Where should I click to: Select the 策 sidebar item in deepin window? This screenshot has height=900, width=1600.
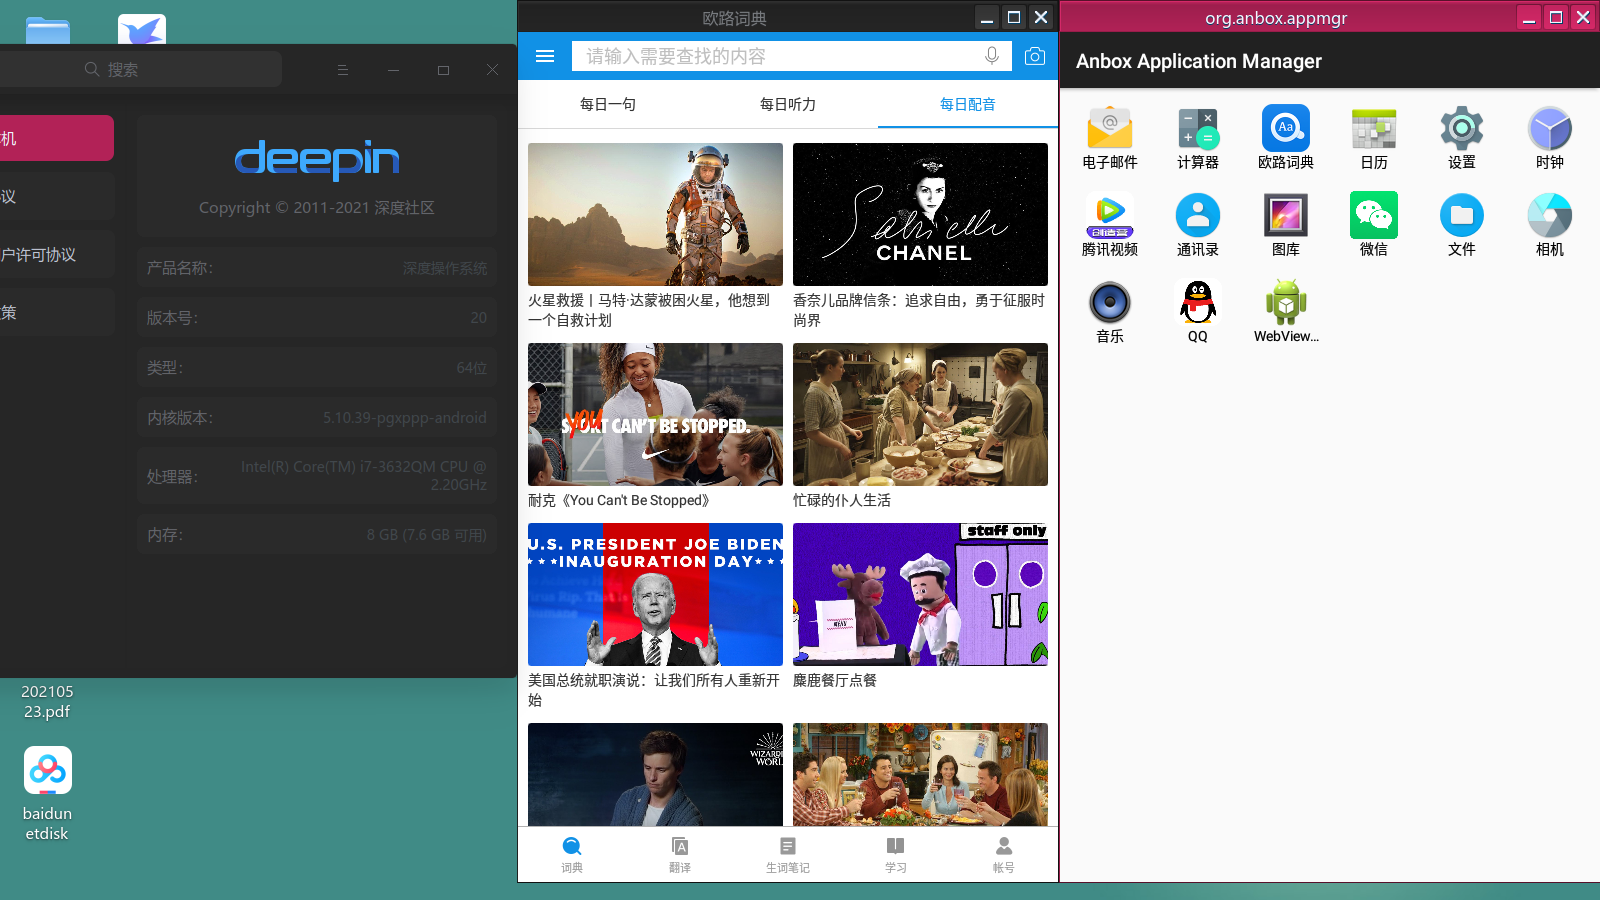[56, 312]
